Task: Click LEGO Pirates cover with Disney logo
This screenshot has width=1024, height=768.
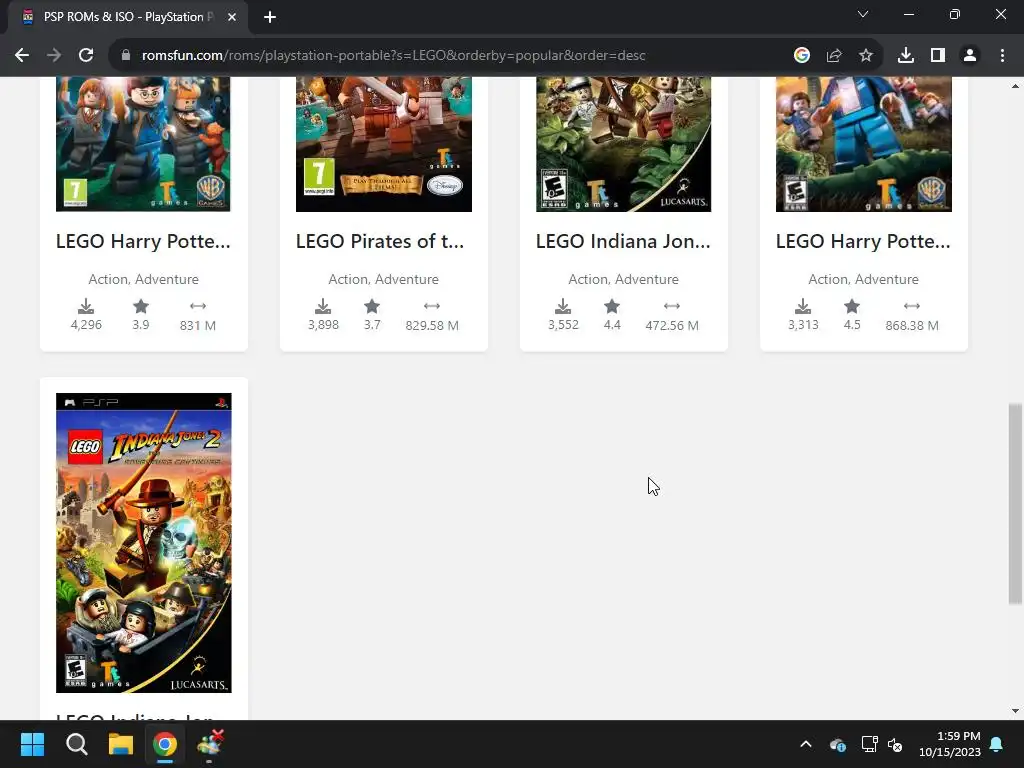Action: (x=384, y=144)
